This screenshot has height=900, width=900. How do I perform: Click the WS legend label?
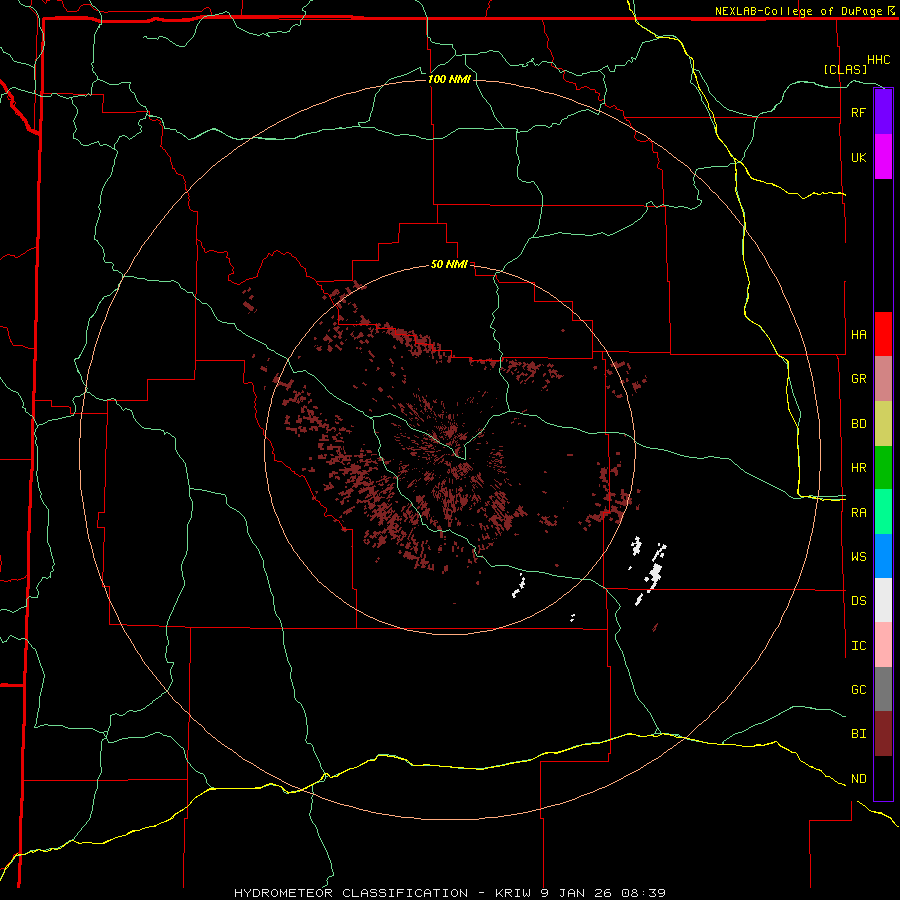[x=858, y=556]
